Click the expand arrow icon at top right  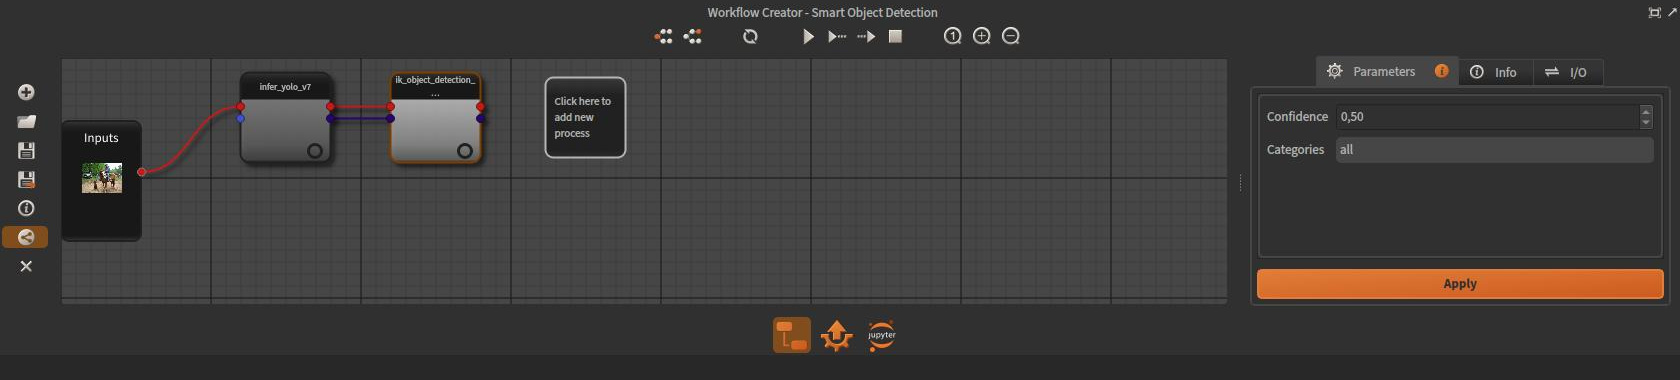(x=1672, y=12)
